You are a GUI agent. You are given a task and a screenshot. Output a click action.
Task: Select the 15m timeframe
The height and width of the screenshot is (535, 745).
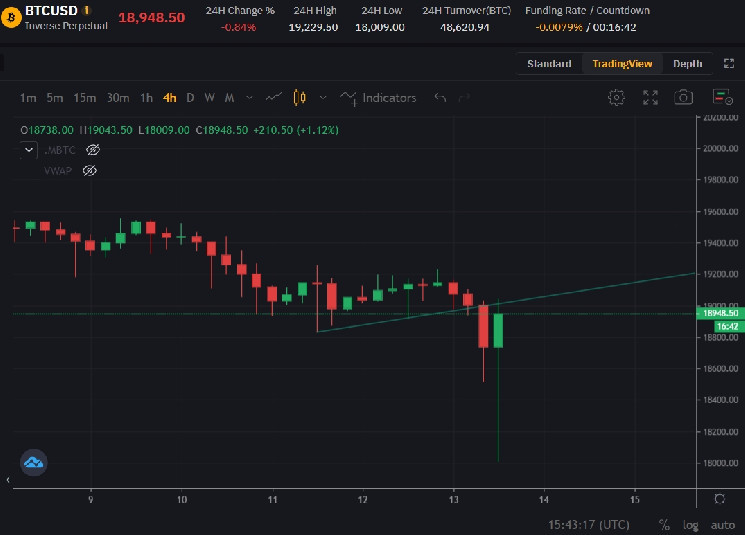click(x=85, y=98)
